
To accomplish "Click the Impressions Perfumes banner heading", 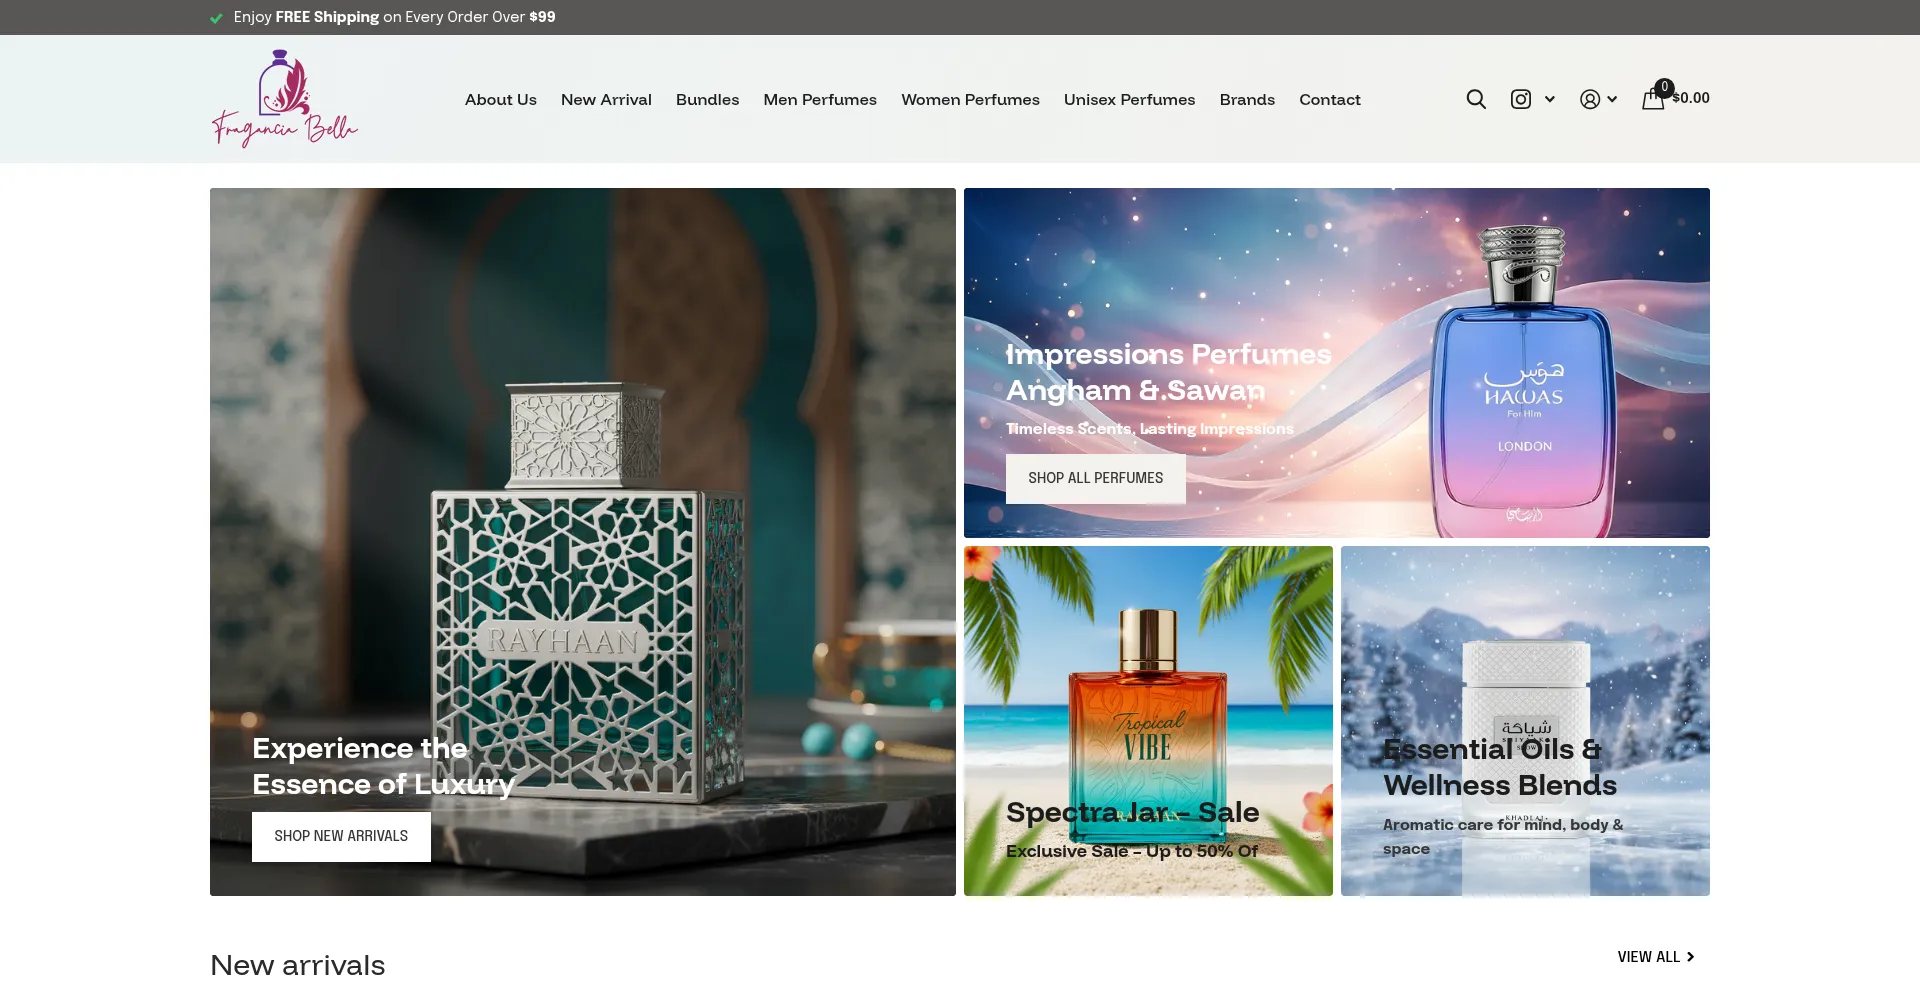I will 1169,372.
